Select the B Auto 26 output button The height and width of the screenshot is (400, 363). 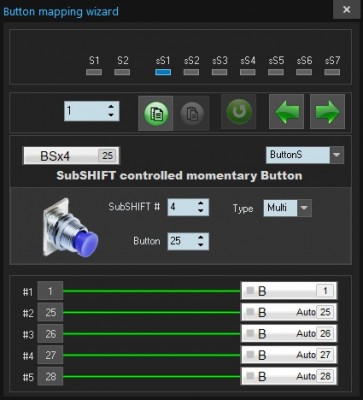289,333
